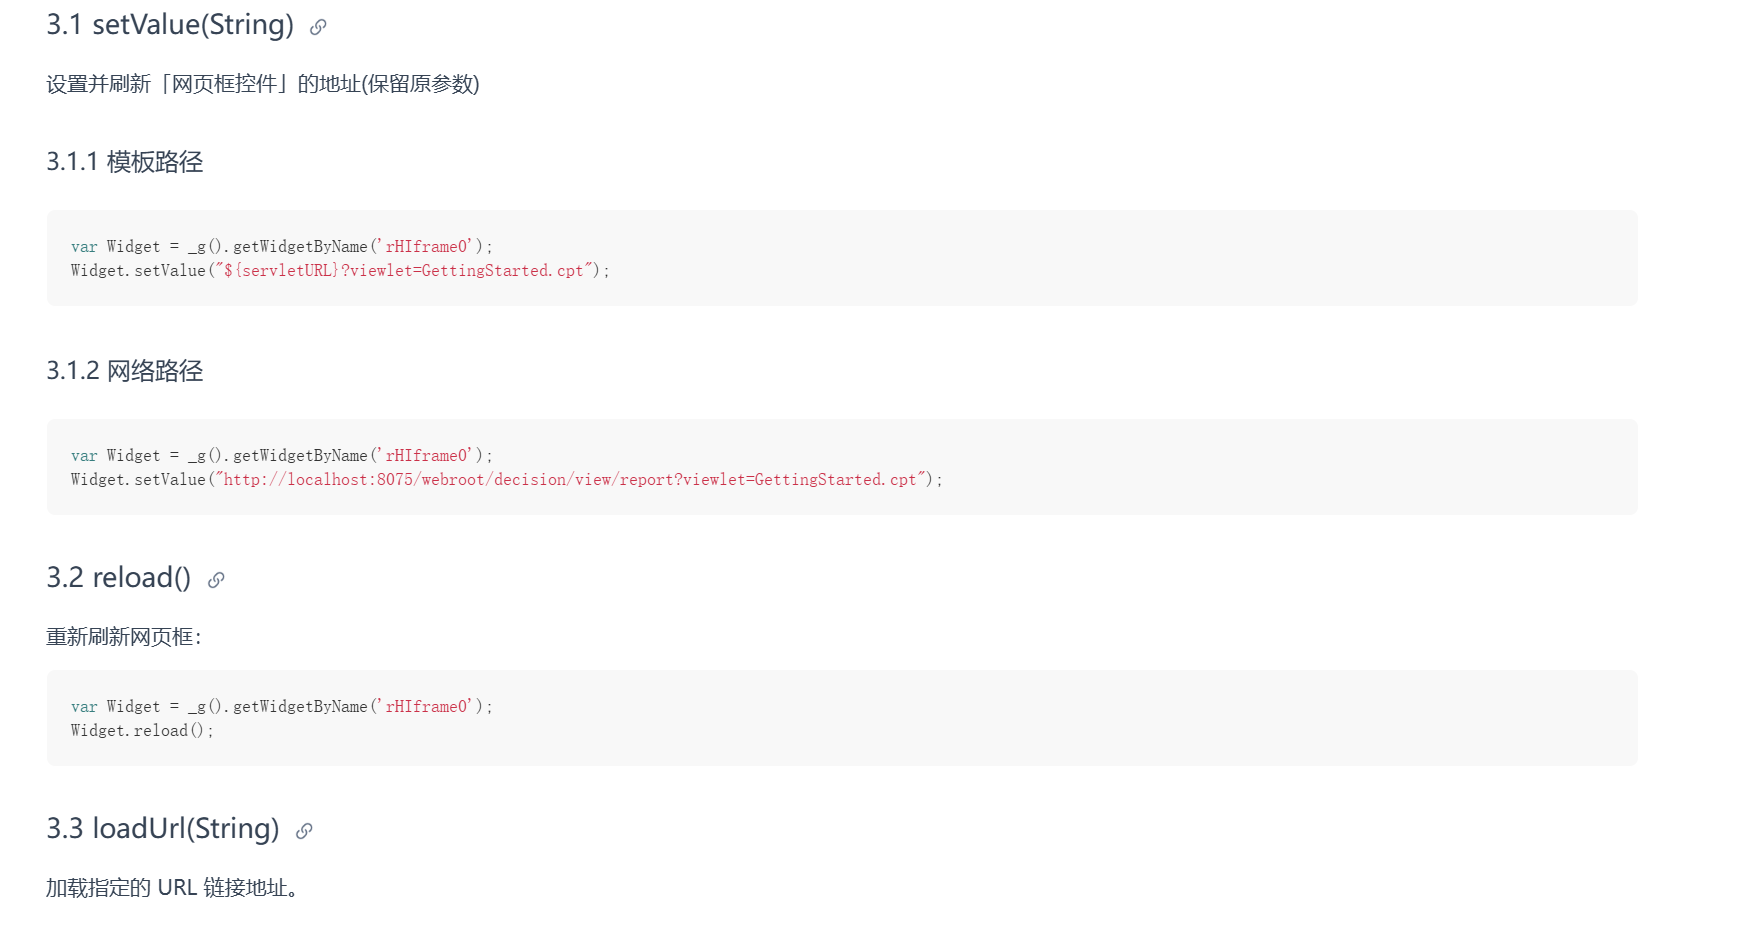The width and height of the screenshot is (1764, 927).
Task: Click the 3.1 setValue(String) heading
Action: [x=170, y=25]
